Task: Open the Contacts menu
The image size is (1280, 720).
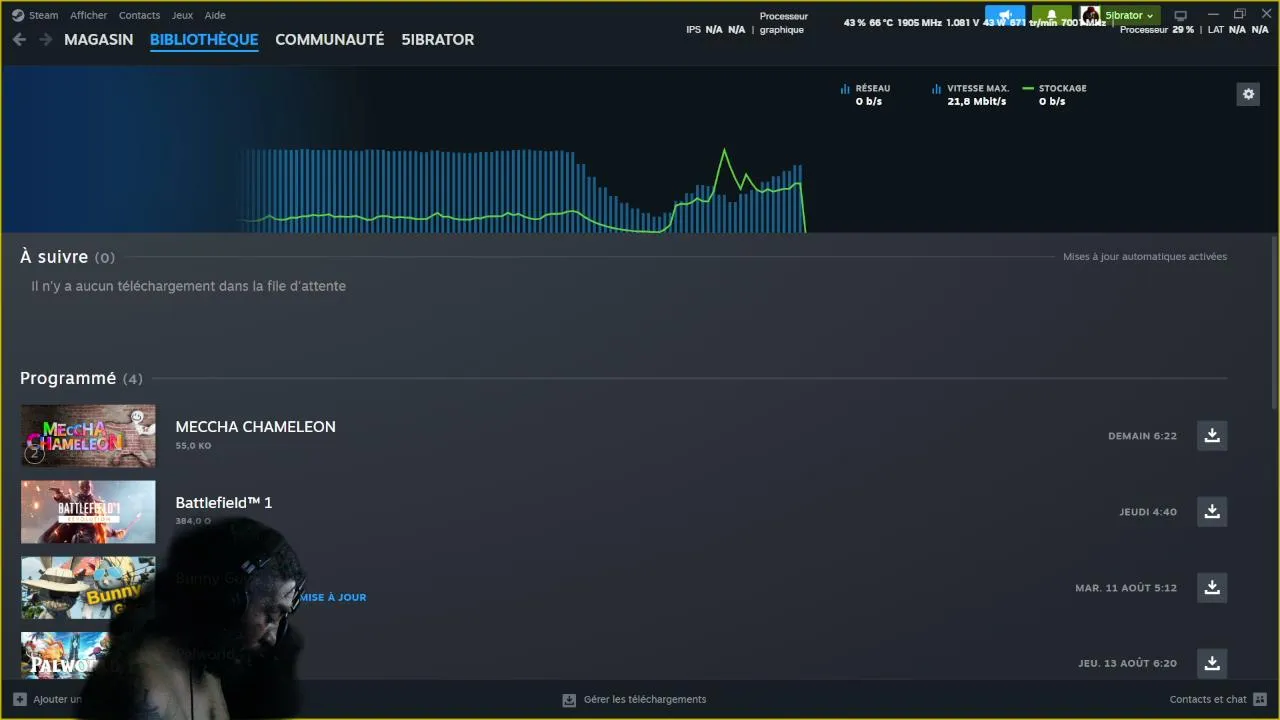Action: coord(139,15)
